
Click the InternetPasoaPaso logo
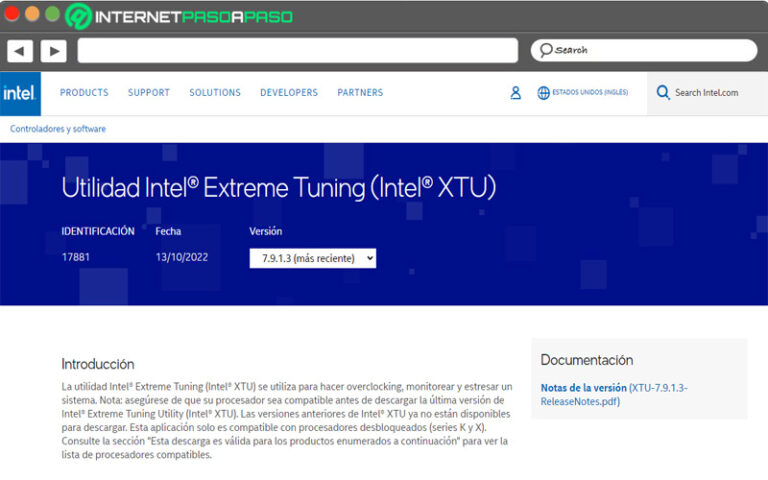179,17
